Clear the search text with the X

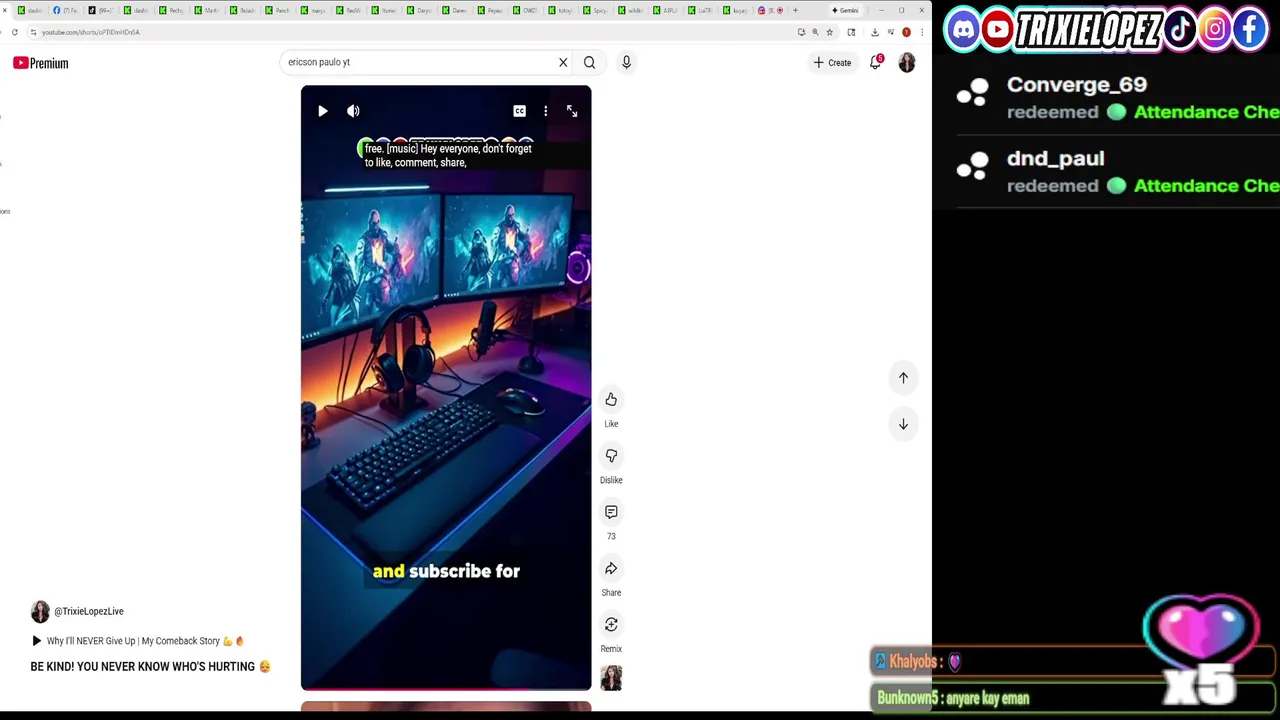pos(563,62)
